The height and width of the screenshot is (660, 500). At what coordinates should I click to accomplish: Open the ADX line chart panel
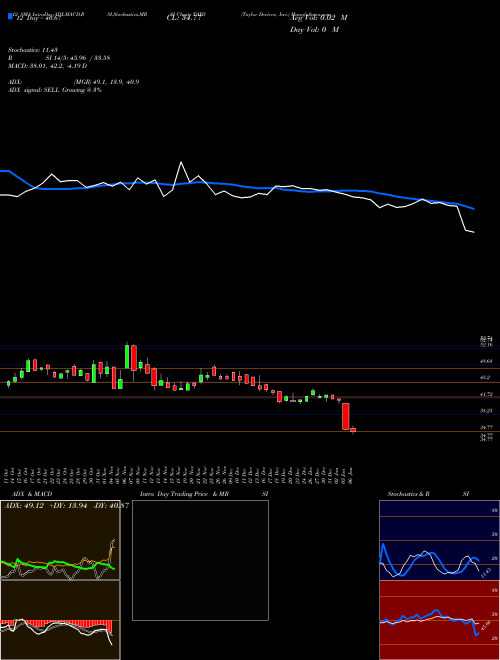(60, 540)
